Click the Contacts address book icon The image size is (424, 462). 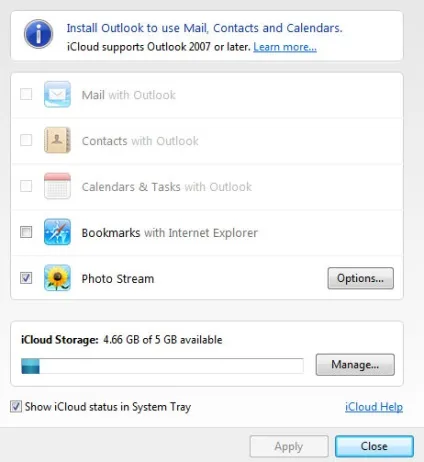point(57,140)
